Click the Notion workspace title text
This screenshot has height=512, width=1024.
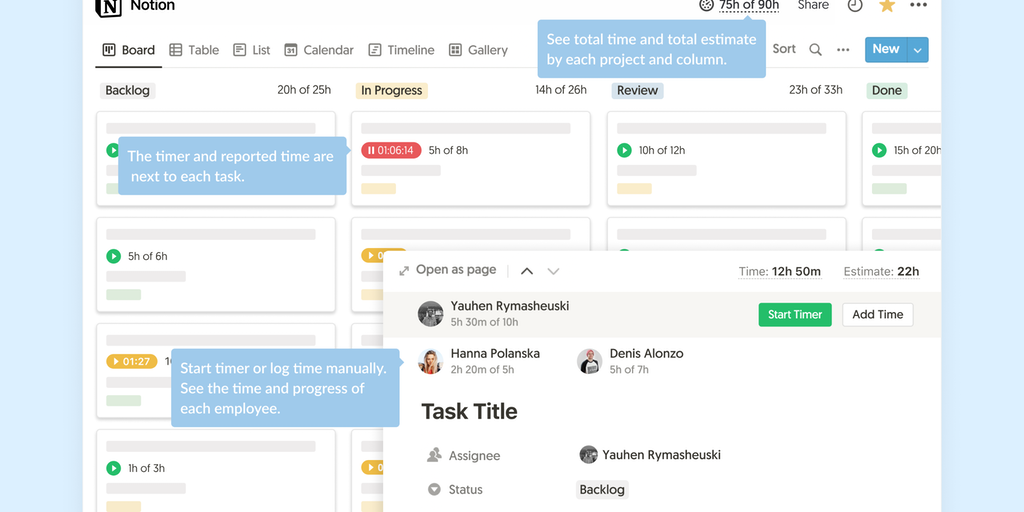pyautogui.click(x=153, y=6)
